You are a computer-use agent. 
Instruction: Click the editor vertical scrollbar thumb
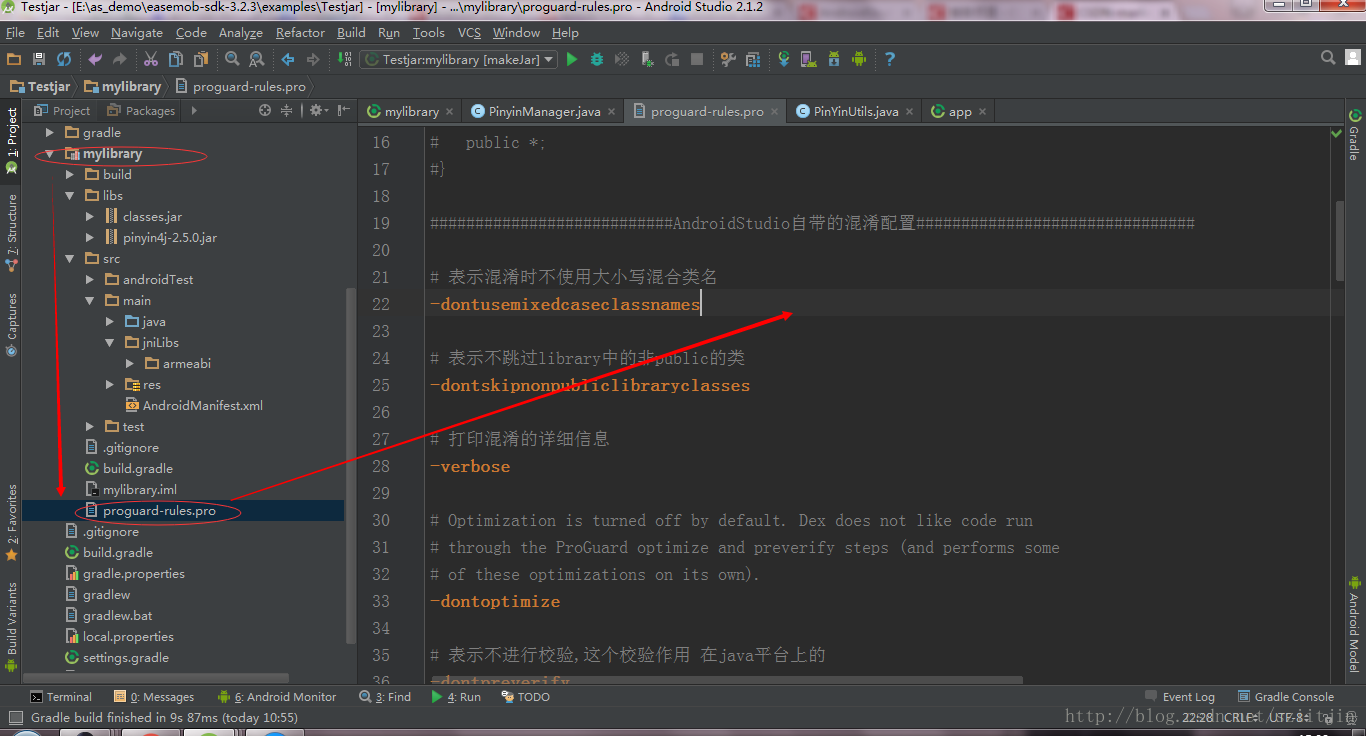(1339, 240)
